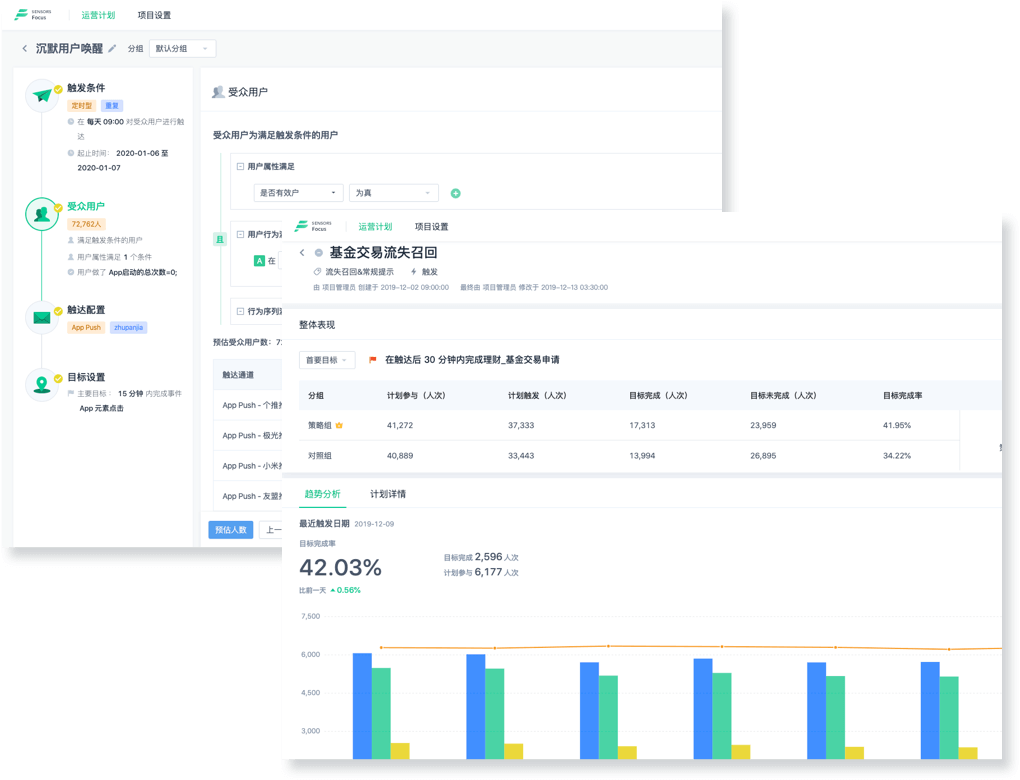Viewport: 1020px width, 780px height.
Task: Switch to the 计划详情 tab
Action: coord(388,494)
